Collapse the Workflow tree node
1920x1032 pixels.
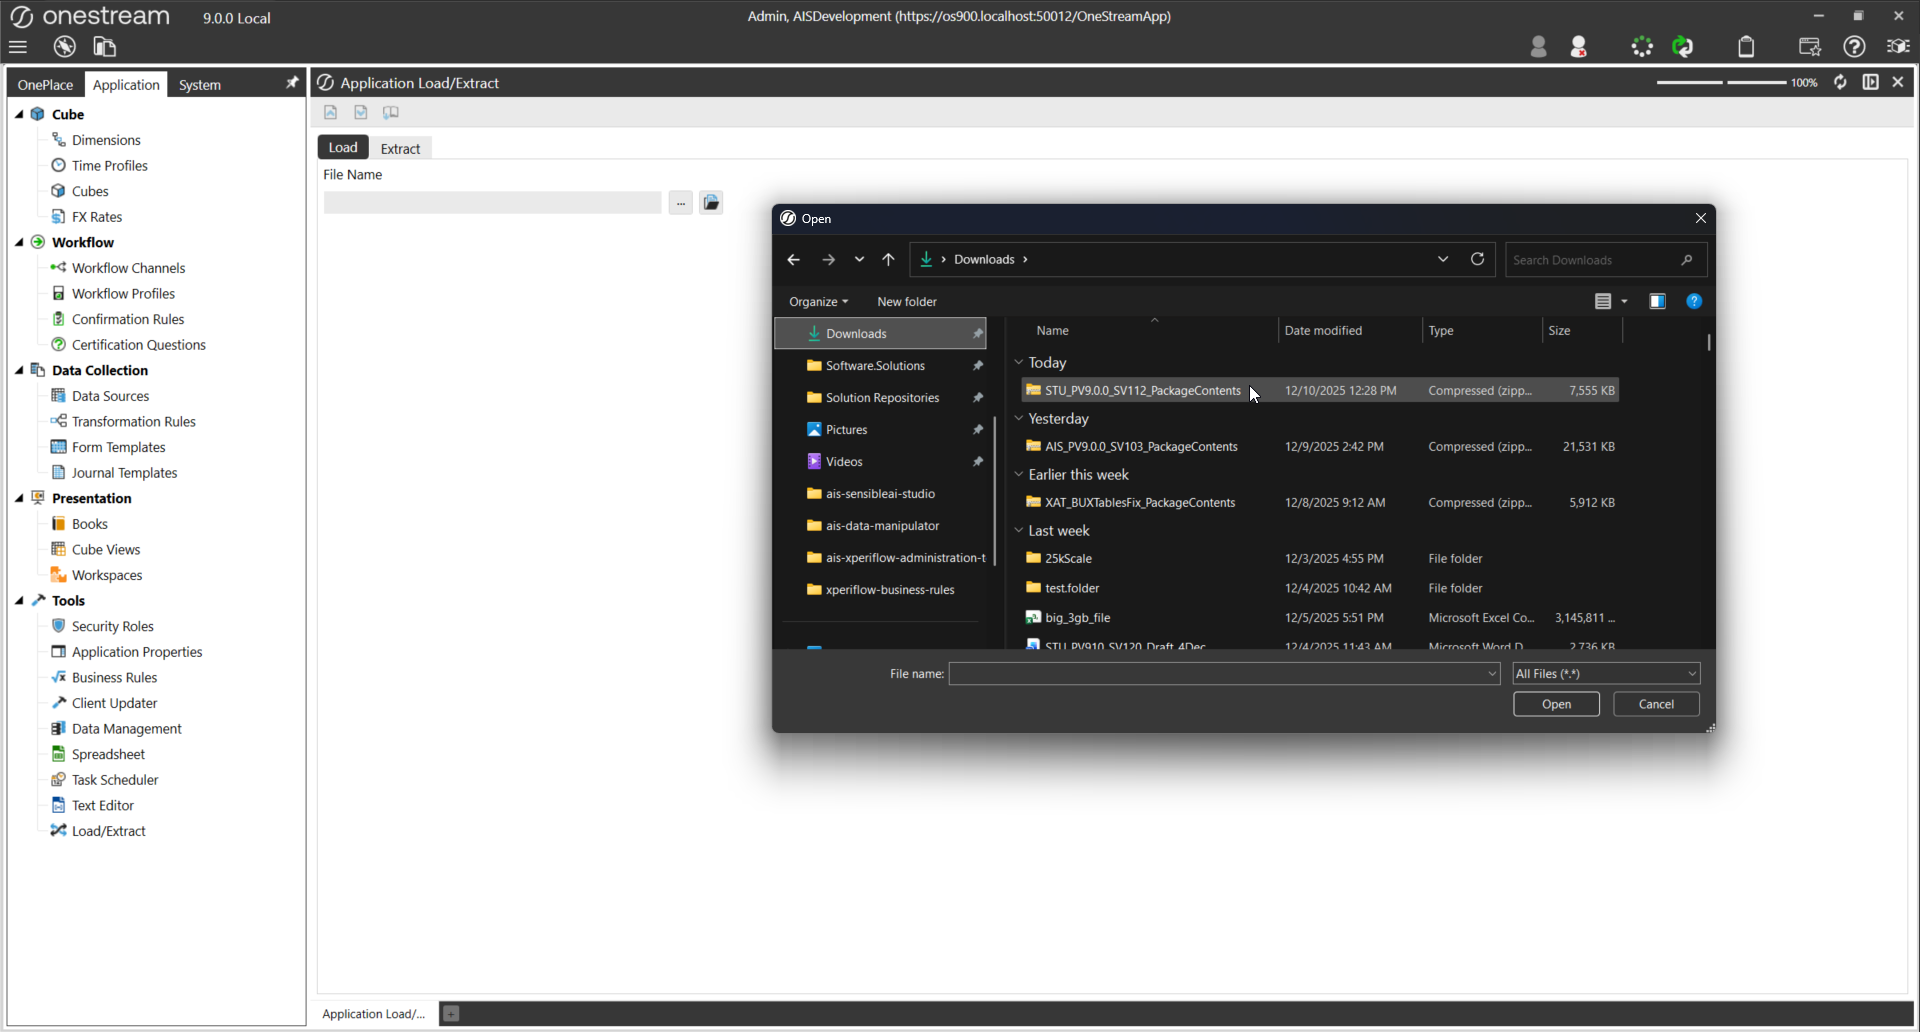click(x=19, y=242)
